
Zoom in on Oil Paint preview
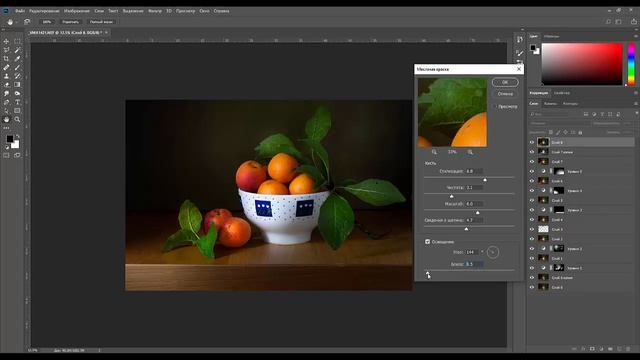[470, 152]
